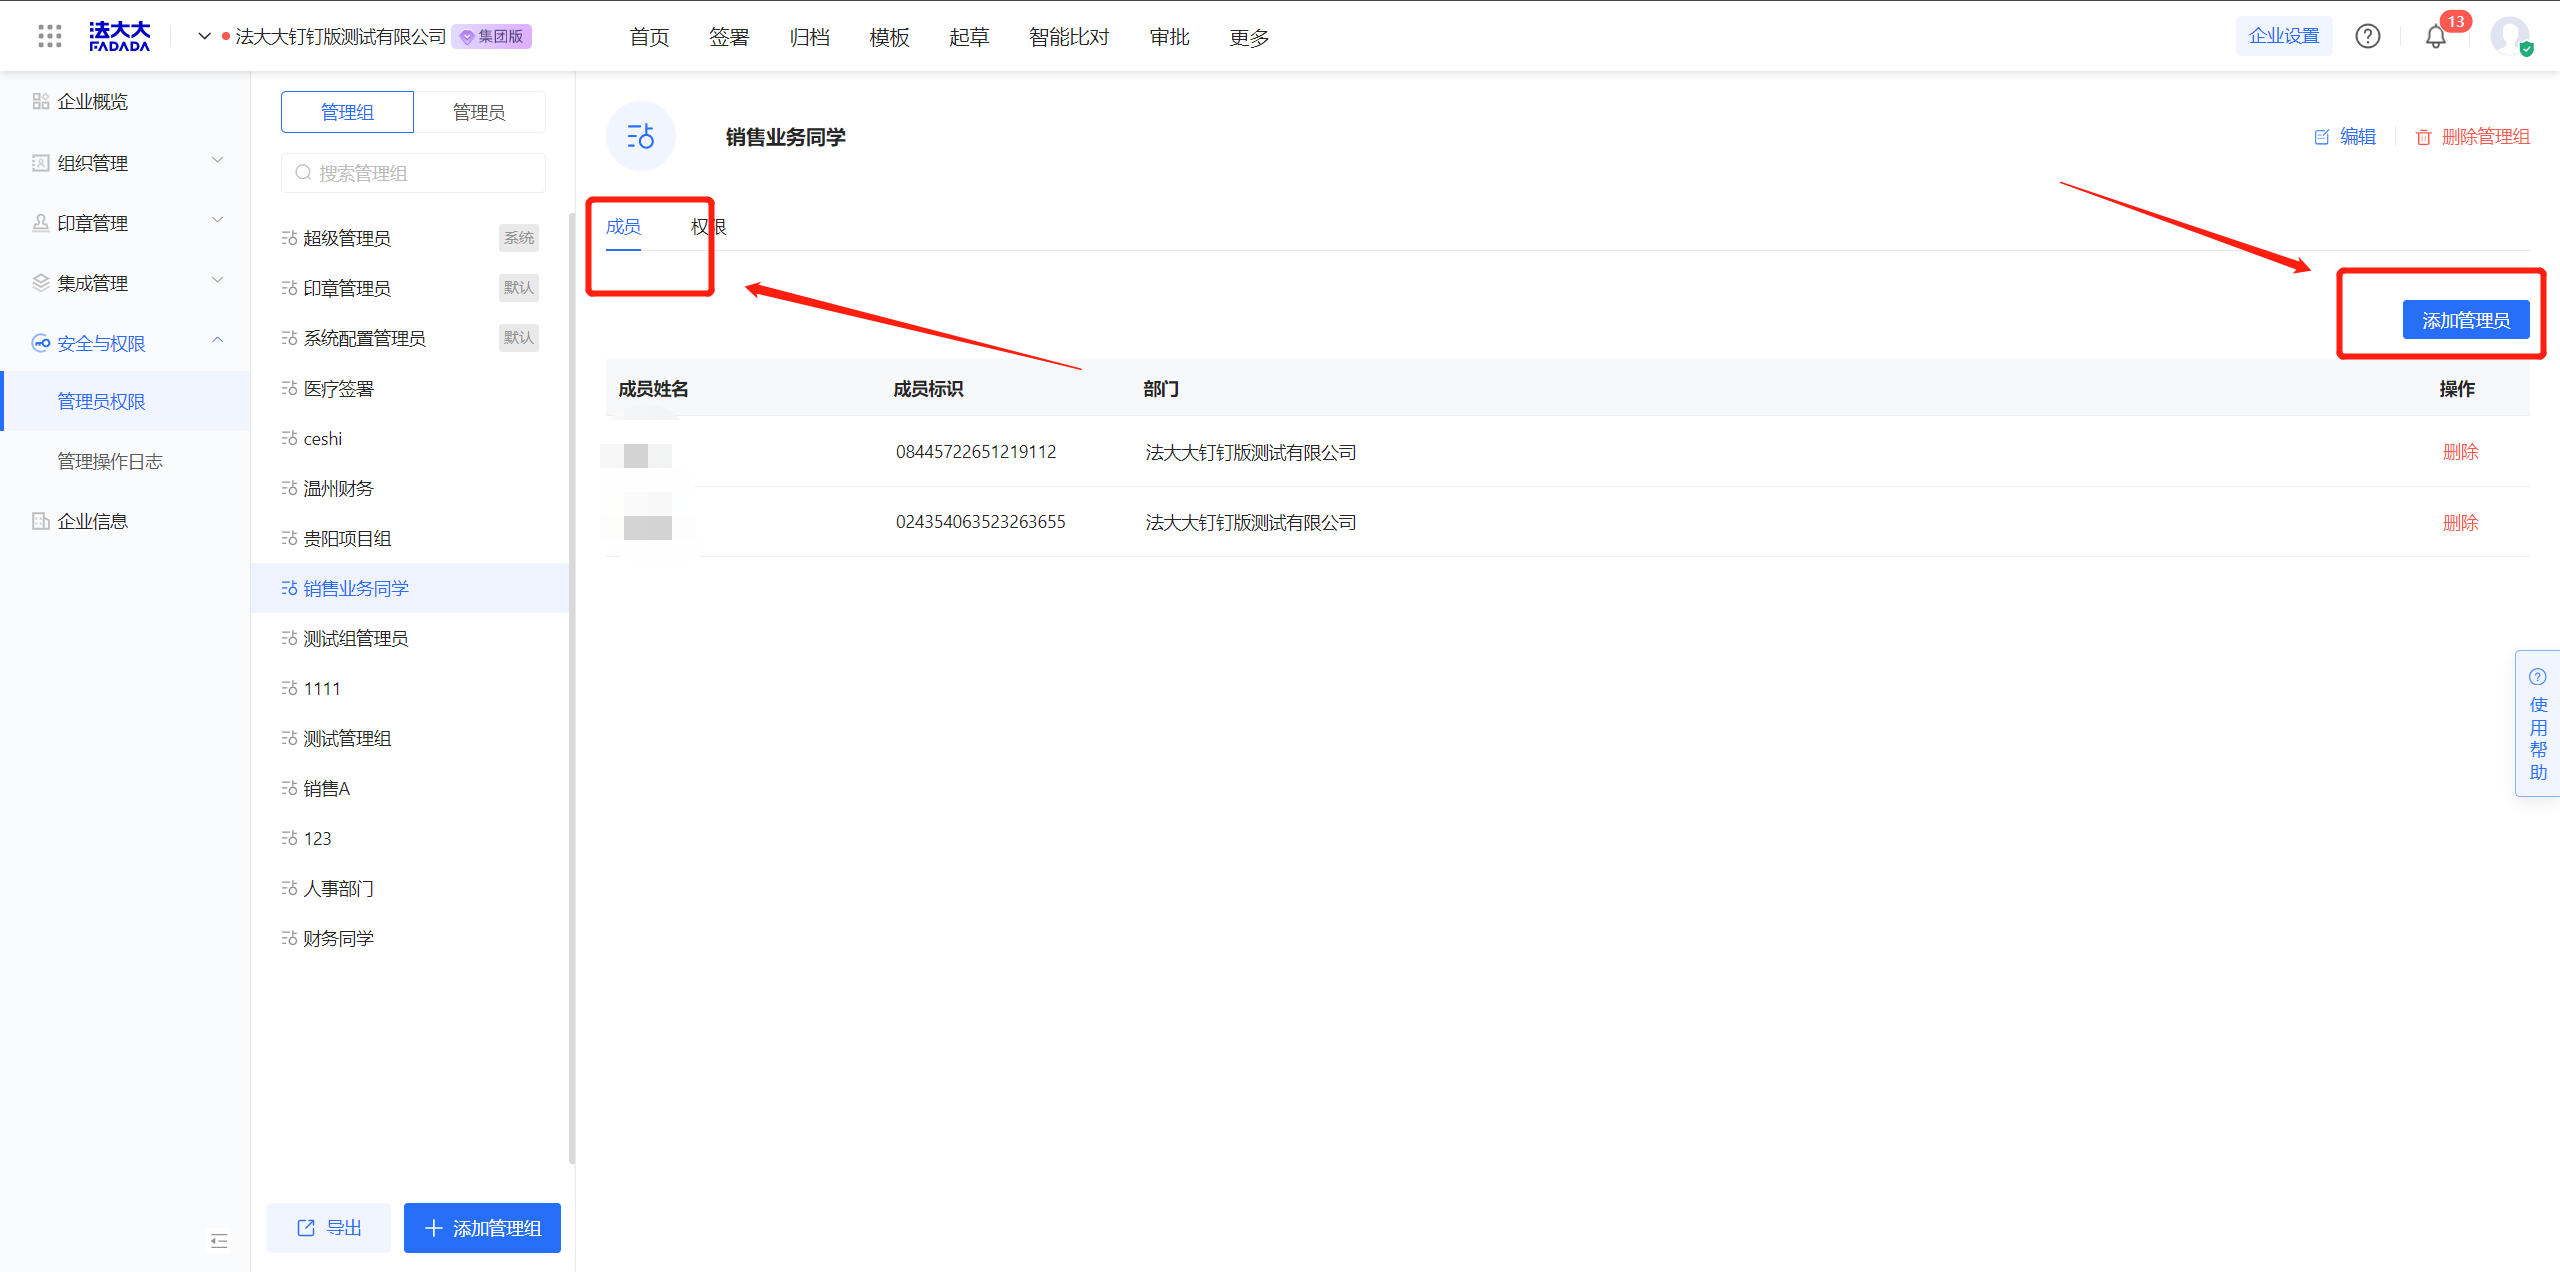Switch to the 管理员 toggle tab
2560x1272 pixels.
point(479,112)
